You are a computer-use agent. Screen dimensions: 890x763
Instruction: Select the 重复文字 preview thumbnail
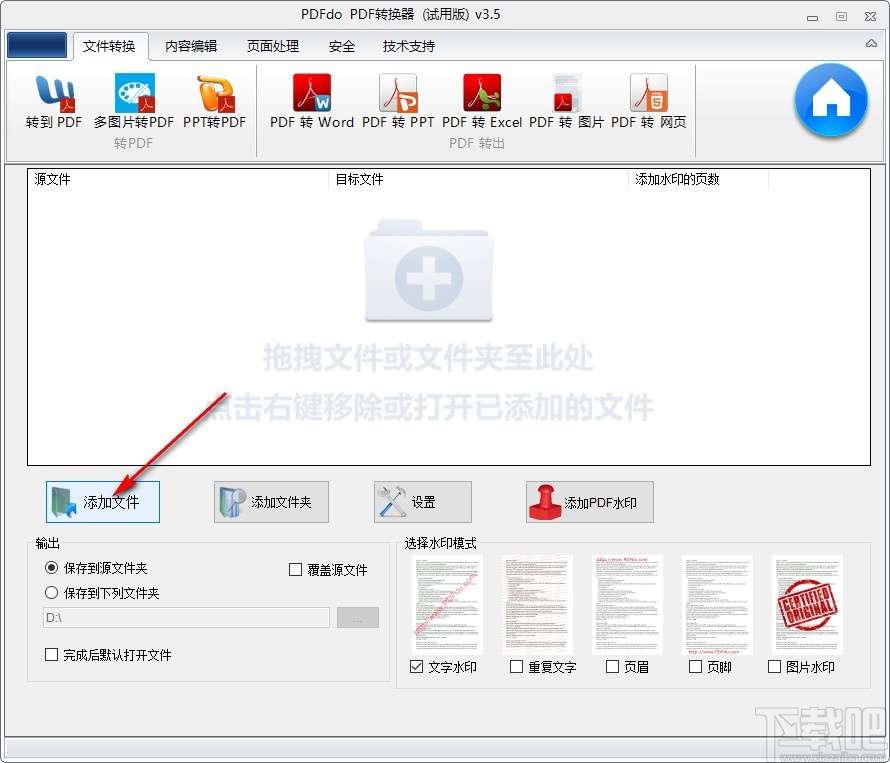click(537, 605)
